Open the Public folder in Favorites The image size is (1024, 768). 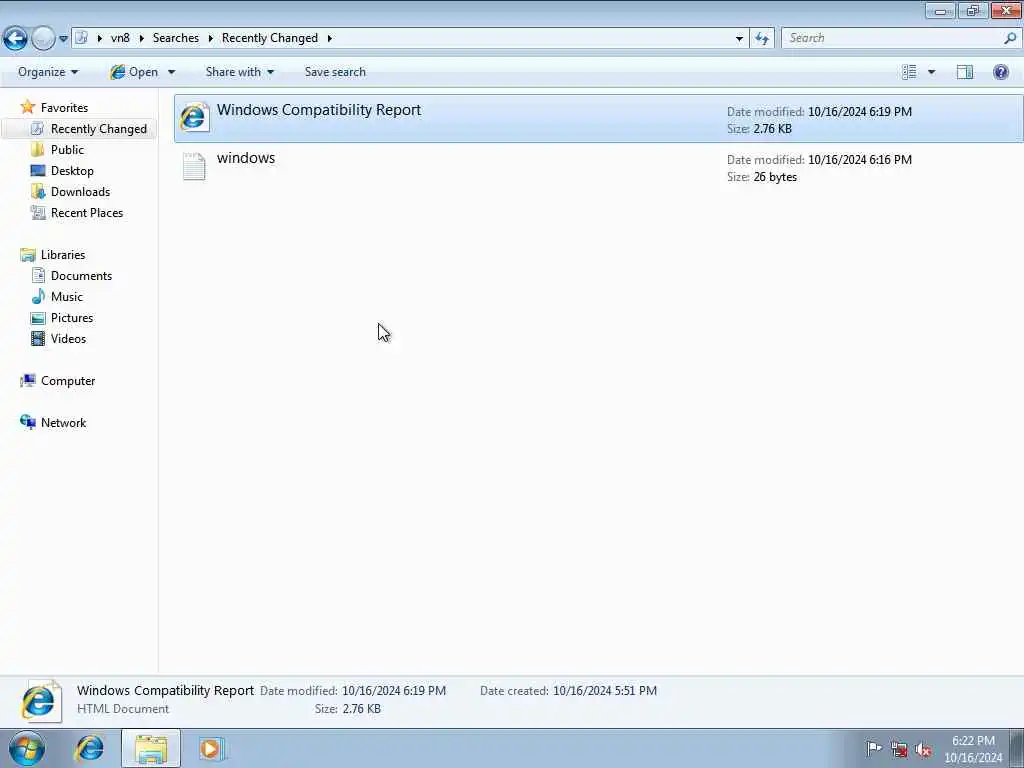(67, 150)
